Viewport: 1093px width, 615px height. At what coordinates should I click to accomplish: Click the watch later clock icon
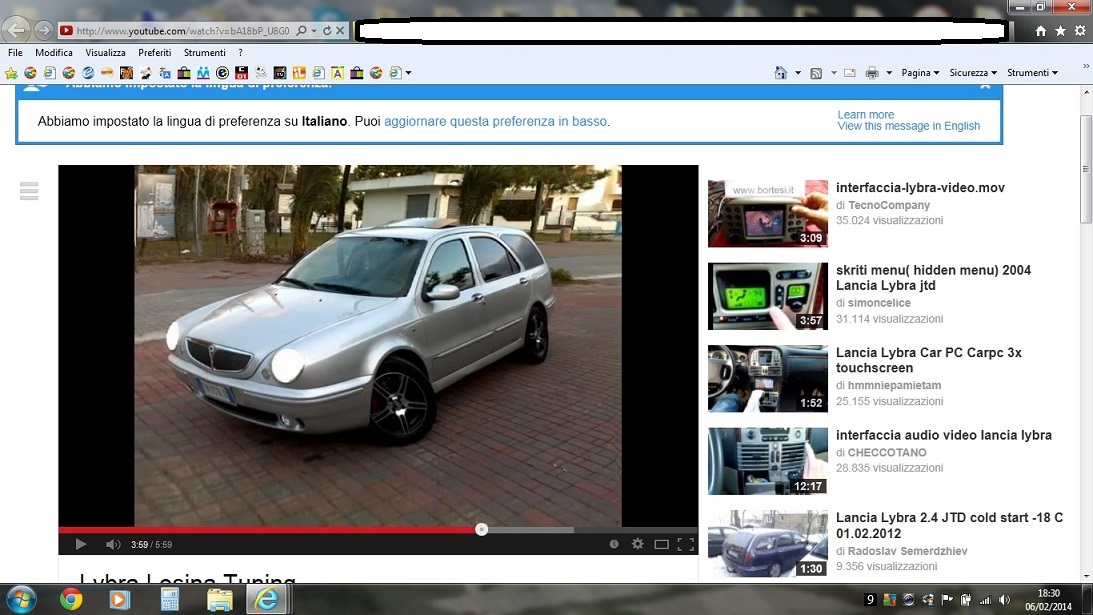click(x=614, y=544)
